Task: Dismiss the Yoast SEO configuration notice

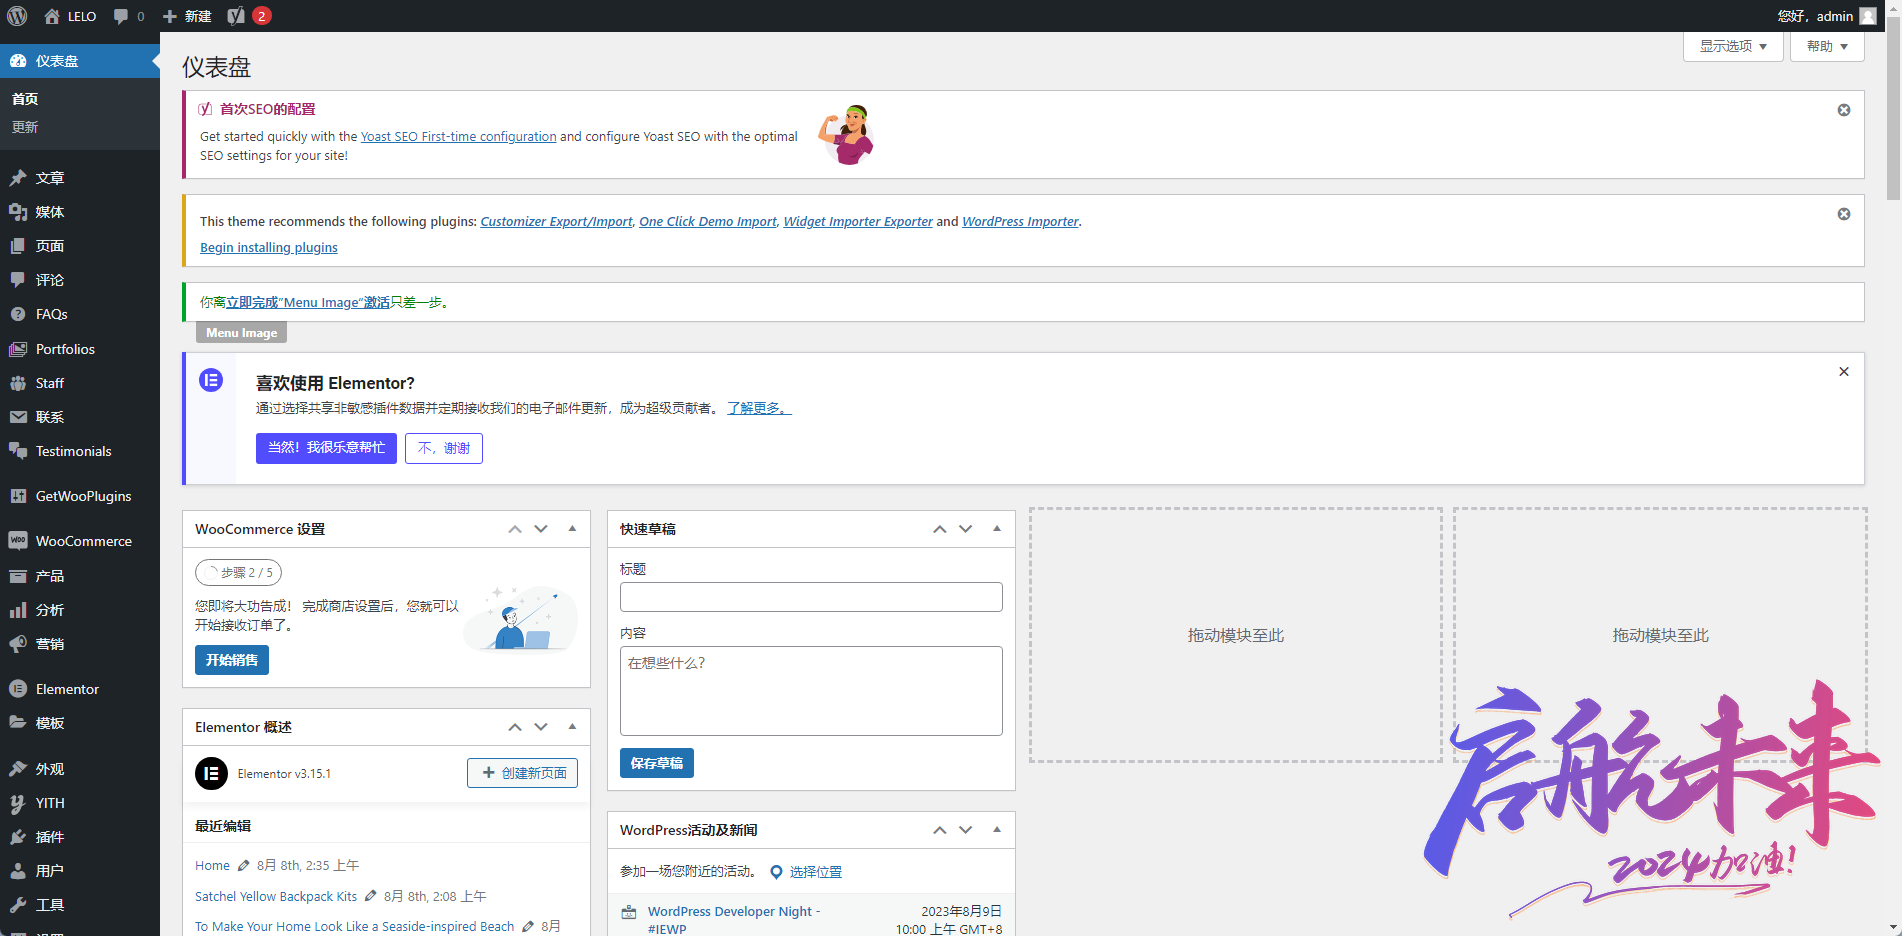Action: (x=1844, y=110)
